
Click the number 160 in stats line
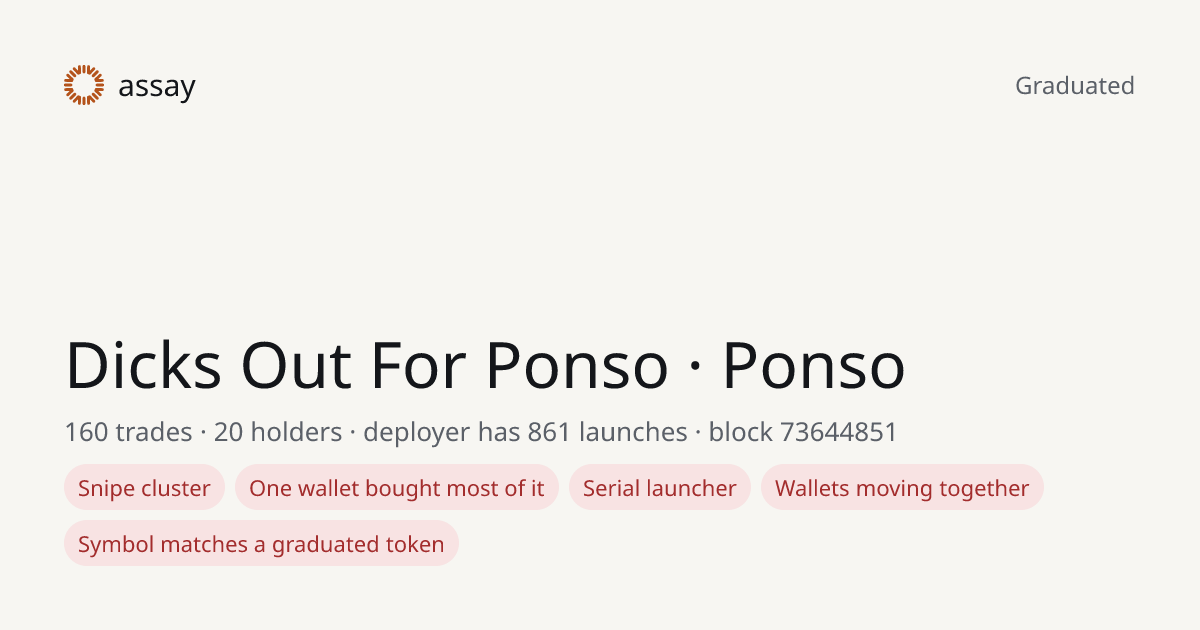point(87,432)
